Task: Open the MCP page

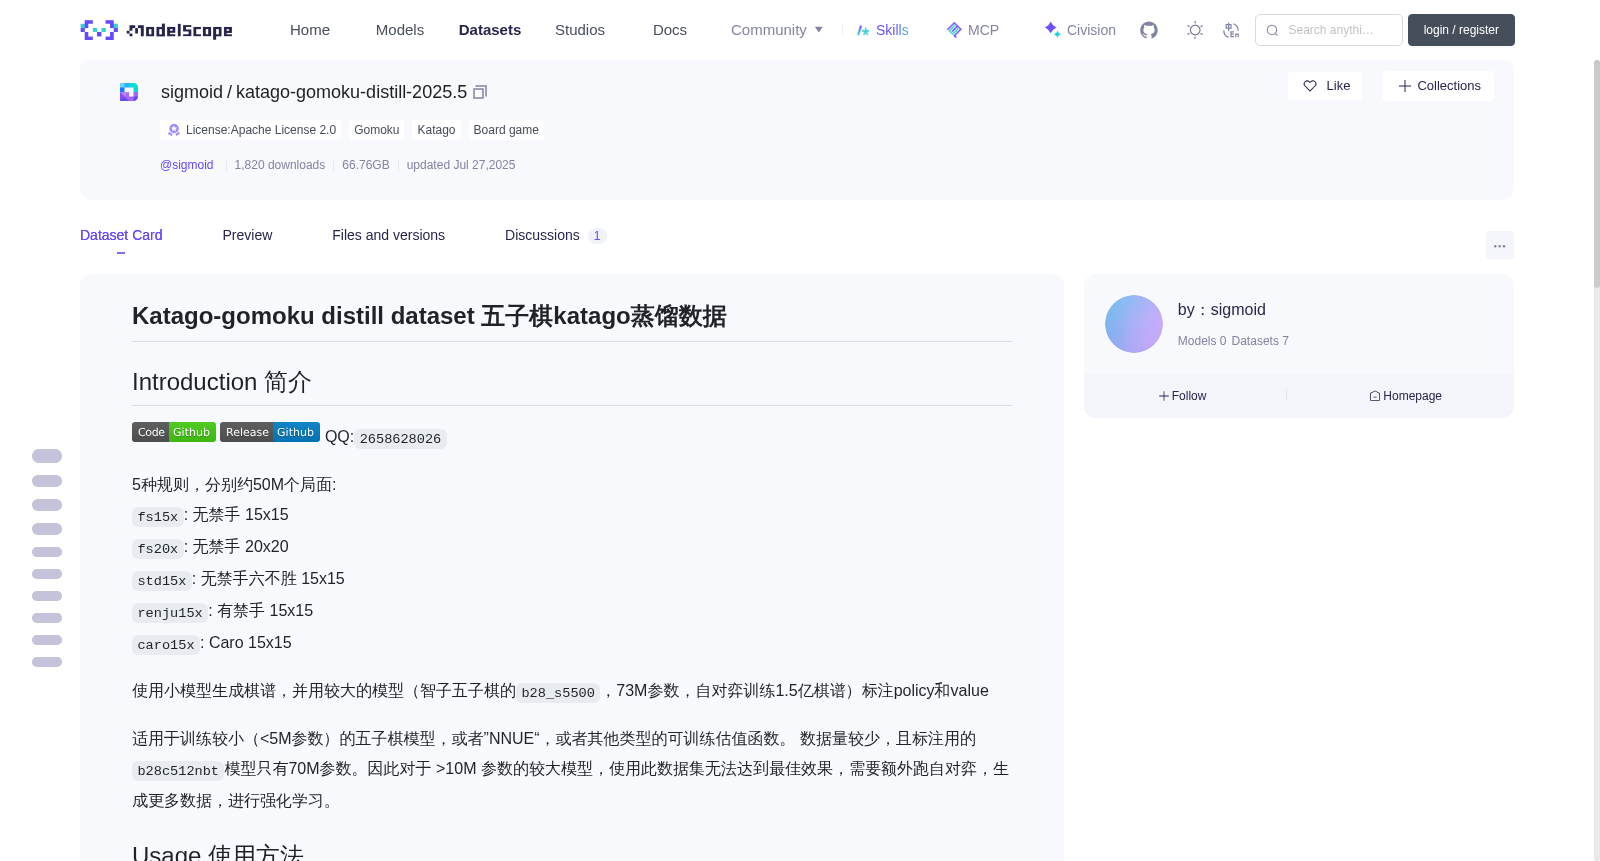Action: pos(973,30)
